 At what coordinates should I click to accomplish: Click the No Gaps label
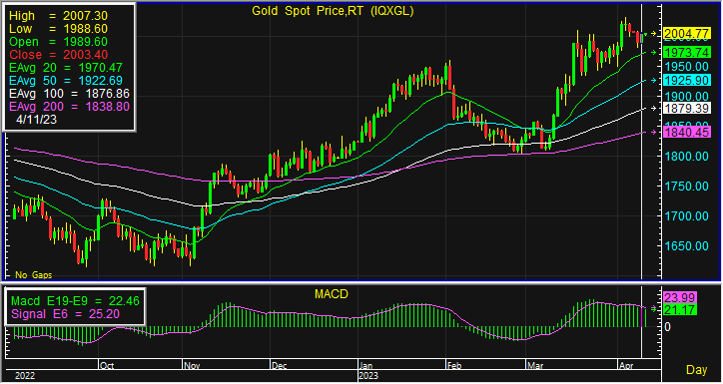click(x=34, y=275)
